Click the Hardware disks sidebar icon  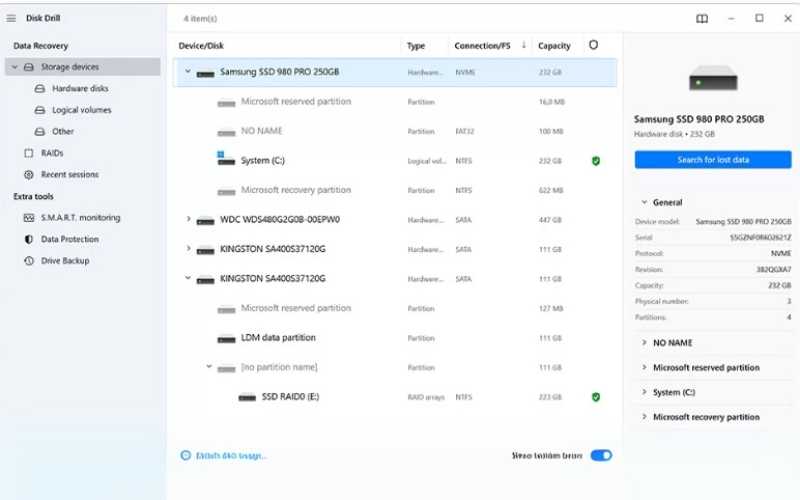pos(40,88)
